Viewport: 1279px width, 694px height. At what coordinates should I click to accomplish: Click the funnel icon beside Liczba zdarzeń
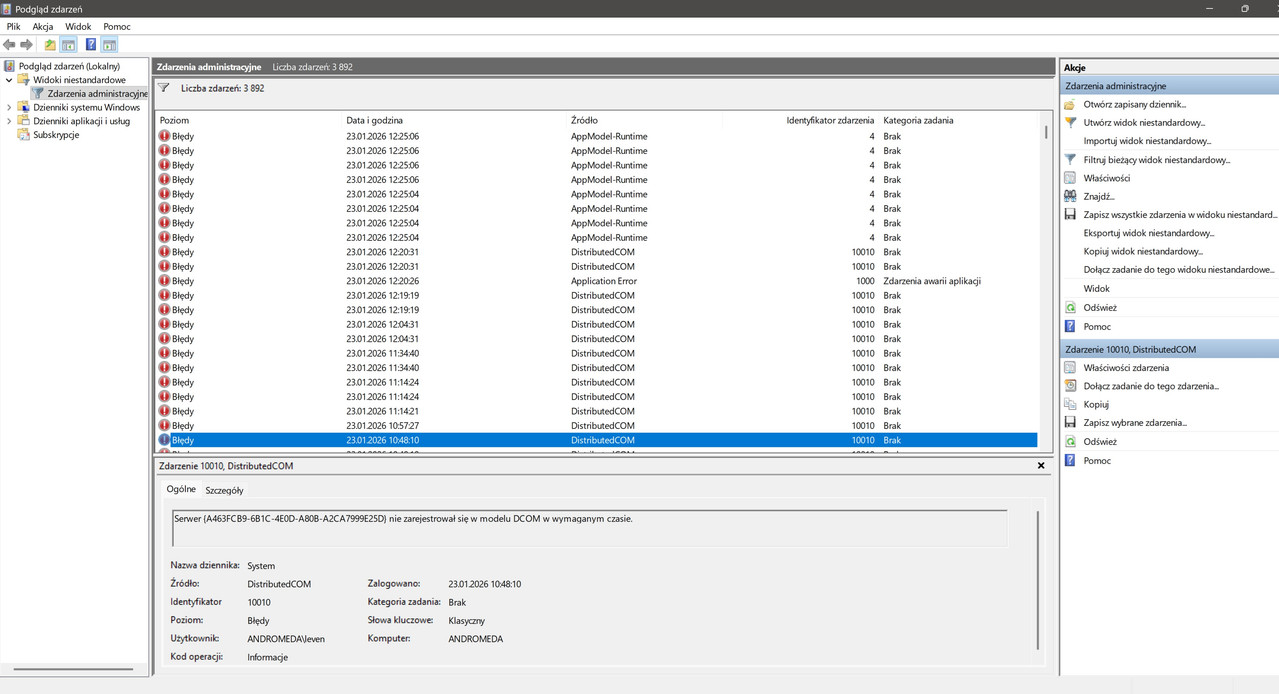pyautogui.click(x=164, y=88)
